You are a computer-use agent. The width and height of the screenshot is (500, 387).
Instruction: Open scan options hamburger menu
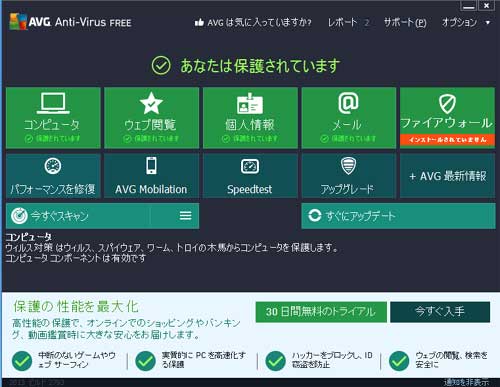(x=186, y=216)
